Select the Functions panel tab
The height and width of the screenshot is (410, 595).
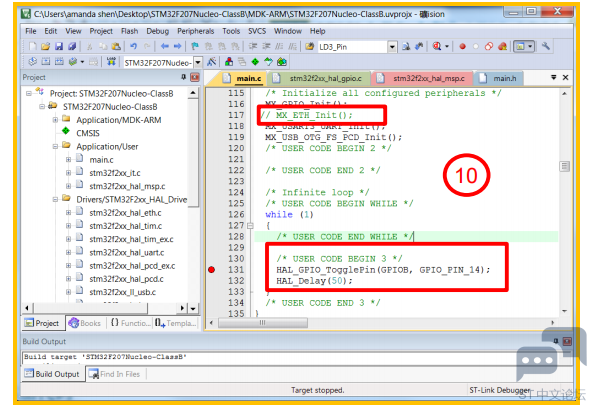130,323
